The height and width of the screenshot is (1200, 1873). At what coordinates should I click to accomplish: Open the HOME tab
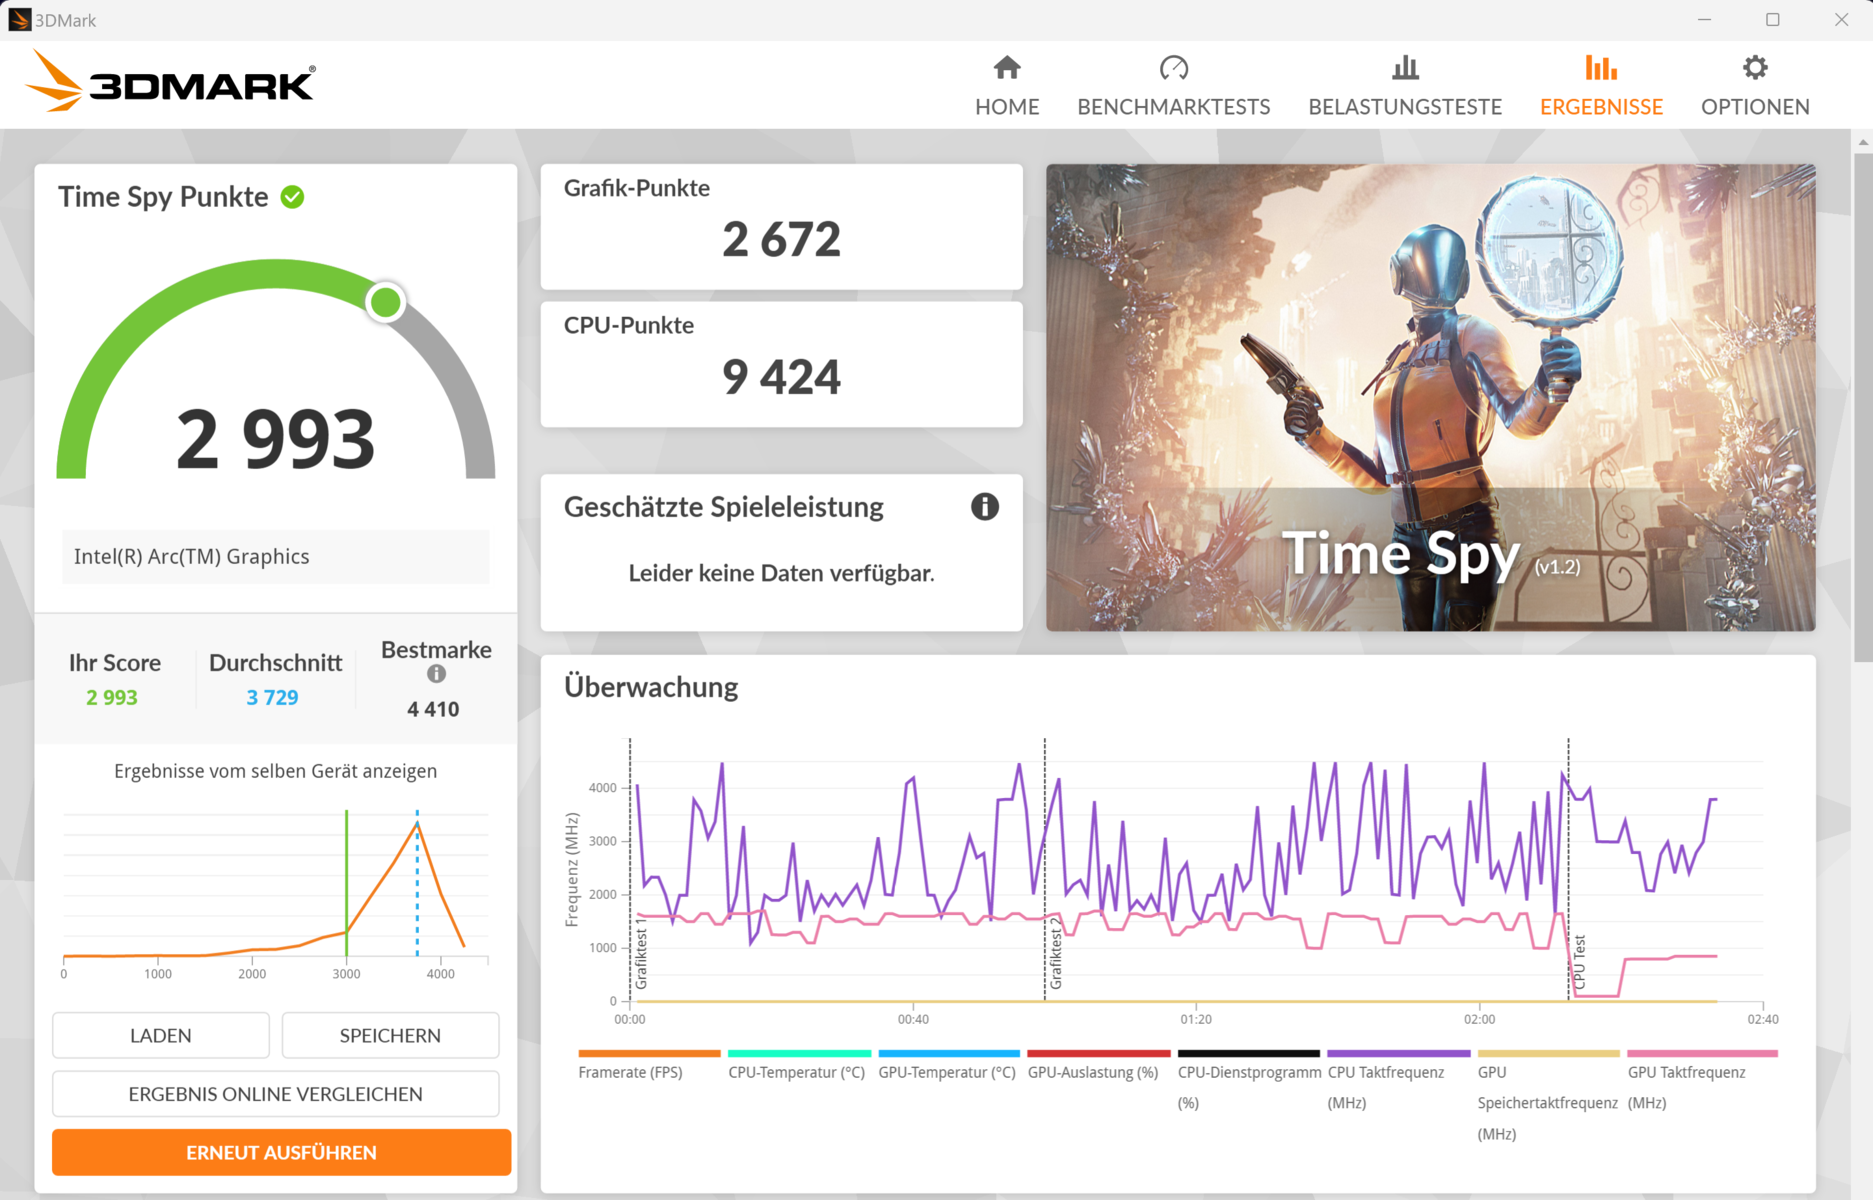[x=1007, y=86]
